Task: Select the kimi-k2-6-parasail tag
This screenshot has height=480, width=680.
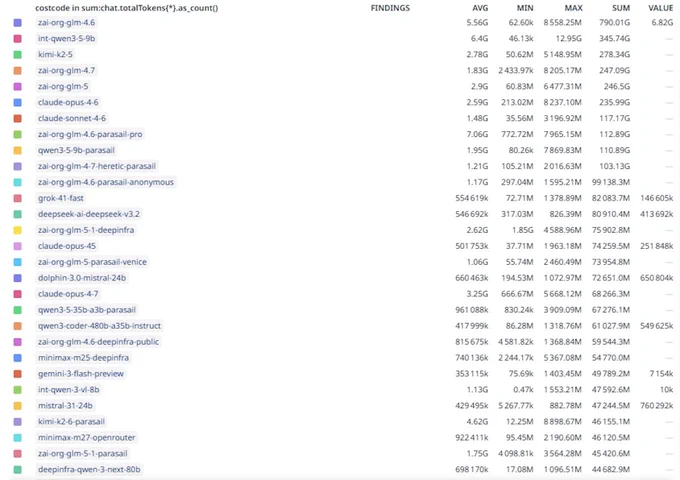Action: pos(71,421)
